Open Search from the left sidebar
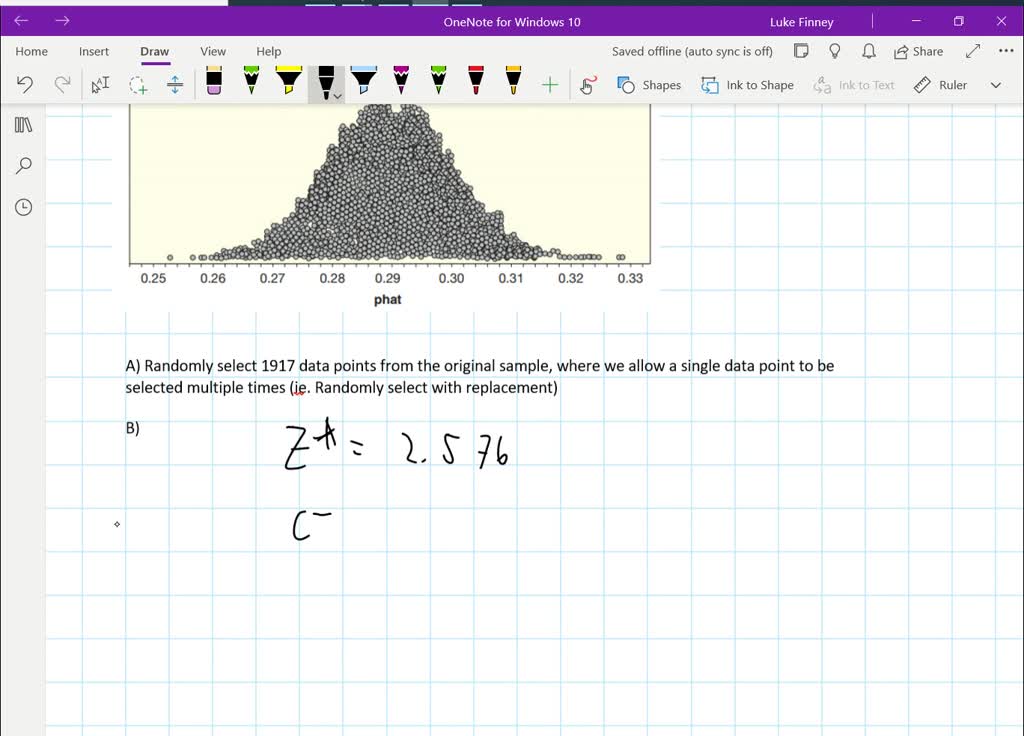 pyautogui.click(x=24, y=165)
